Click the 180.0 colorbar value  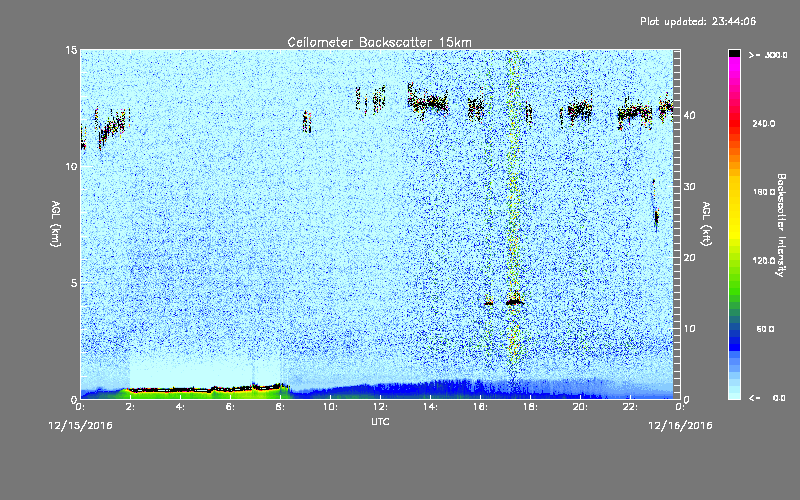pyautogui.click(x=763, y=192)
